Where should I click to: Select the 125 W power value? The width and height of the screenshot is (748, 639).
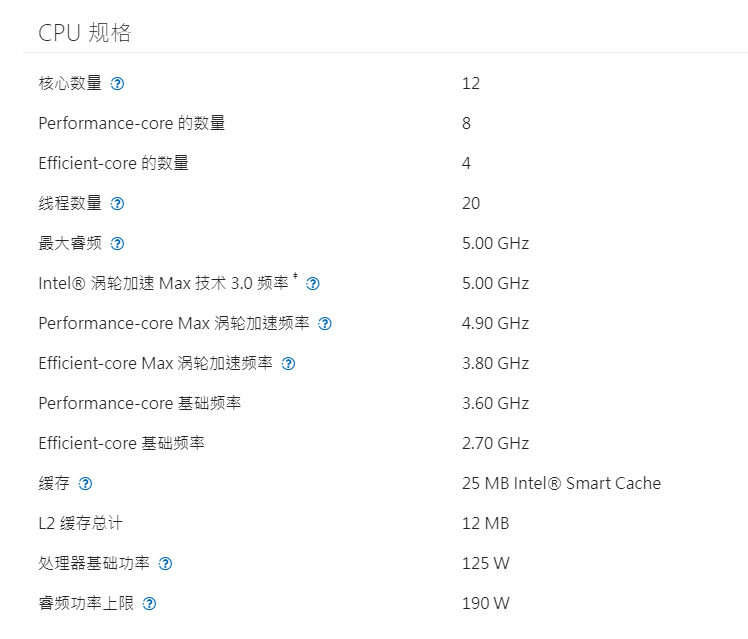[486, 564]
